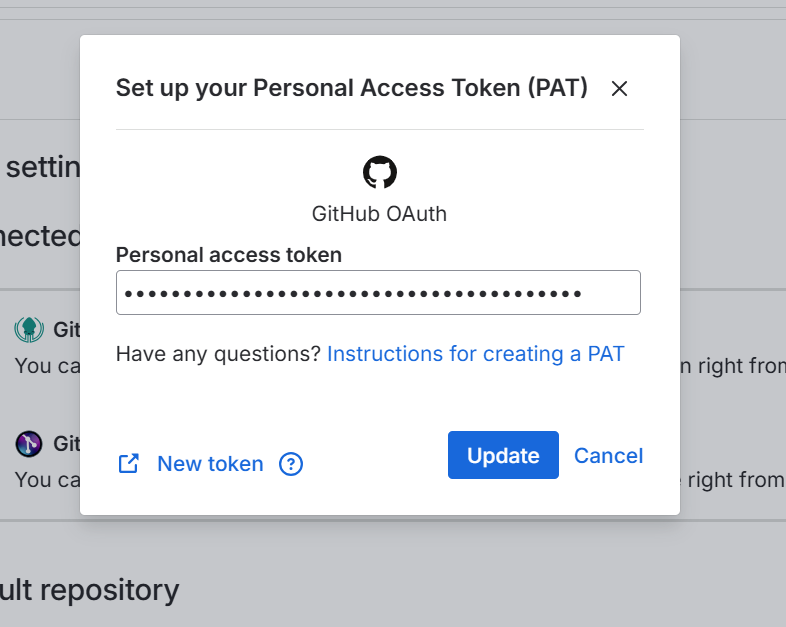Image resolution: width=786 pixels, height=627 pixels.
Task: Close the PAT setup dialog with X
Action: coord(619,89)
